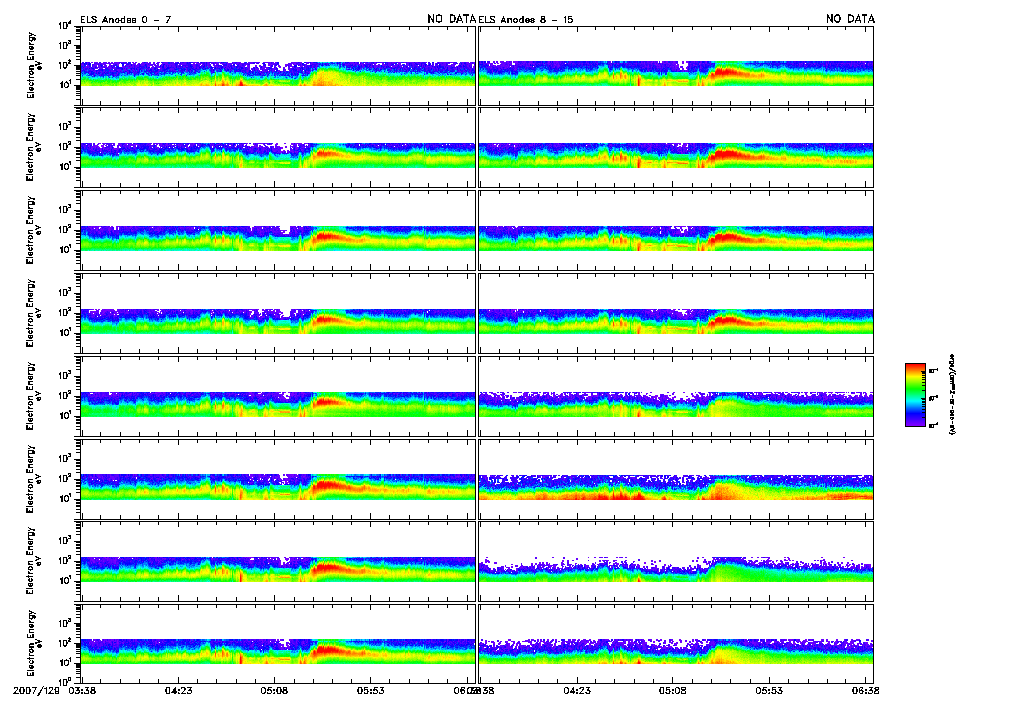Click the bottom spectrogram in Anodes 8-15 column

[676, 643]
